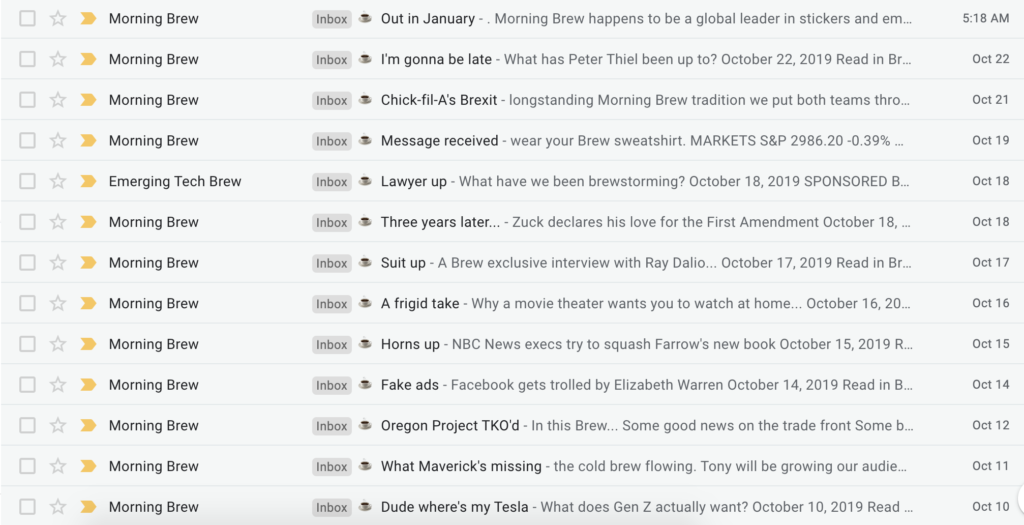Select the 'Suit up' email checkbox
Viewport: 1024px width, 525px height.
27,262
